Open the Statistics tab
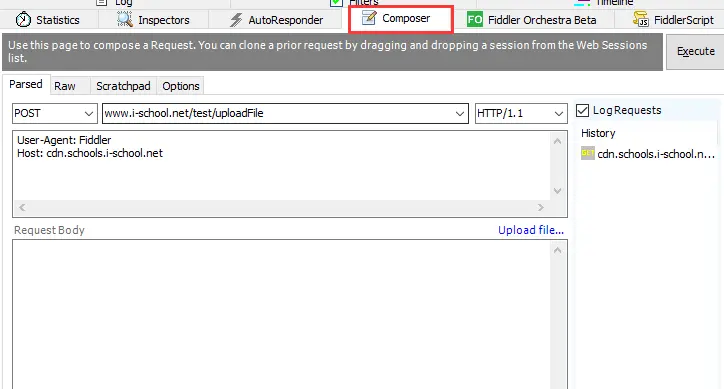This screenshot has height=389, width=724. click(x=48, y=20)
